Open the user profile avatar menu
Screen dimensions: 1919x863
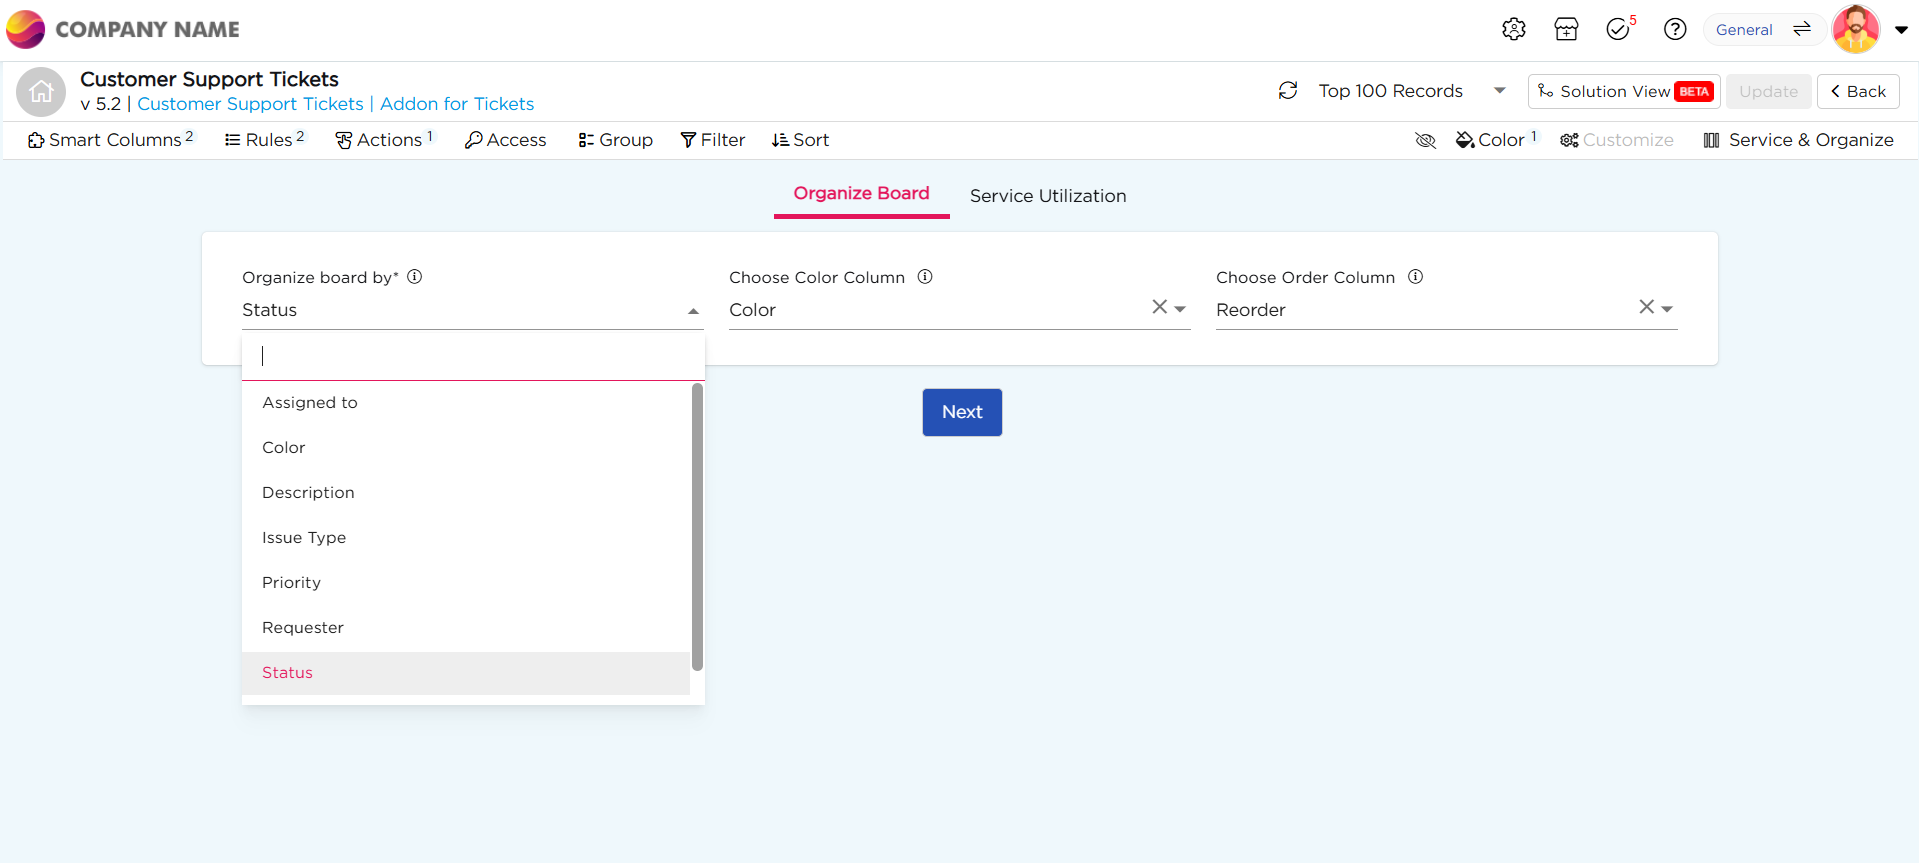[1856, 29]
